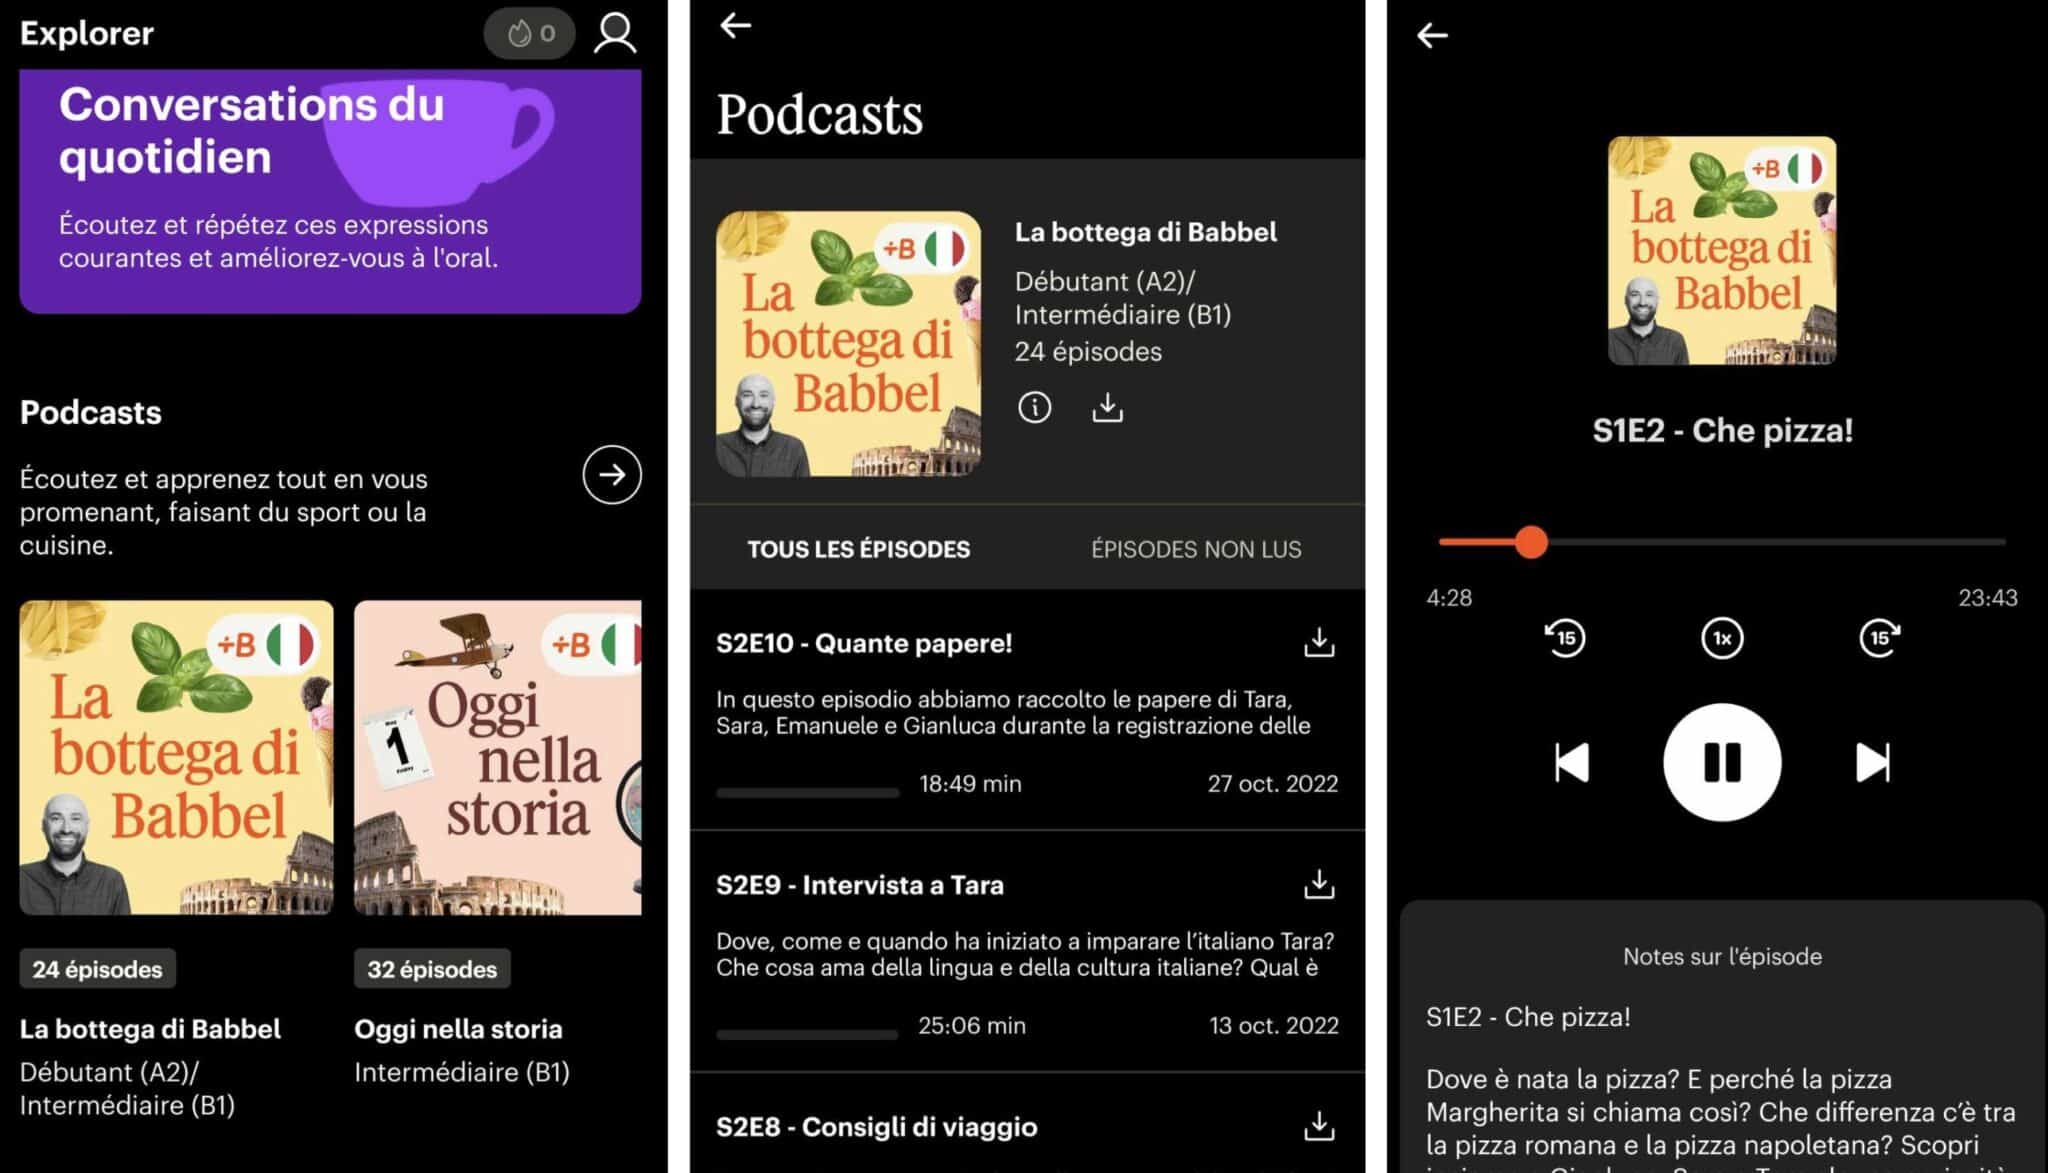Download episode S2E10 Quante papere!

coord(1319,642)
